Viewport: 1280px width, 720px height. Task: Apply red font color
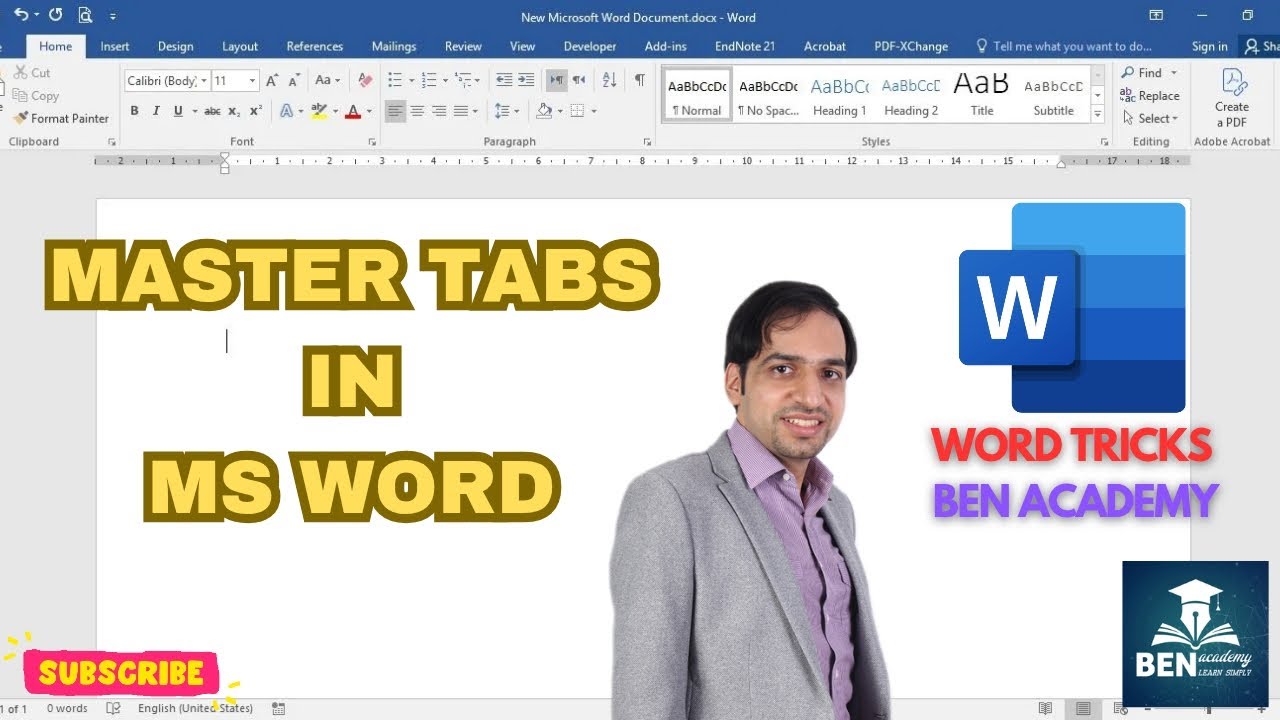coord(352,111)
